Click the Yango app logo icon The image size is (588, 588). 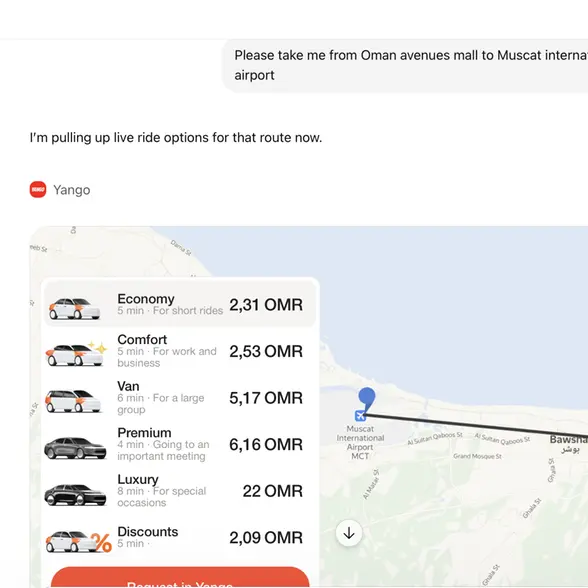[x=38, y=189]
